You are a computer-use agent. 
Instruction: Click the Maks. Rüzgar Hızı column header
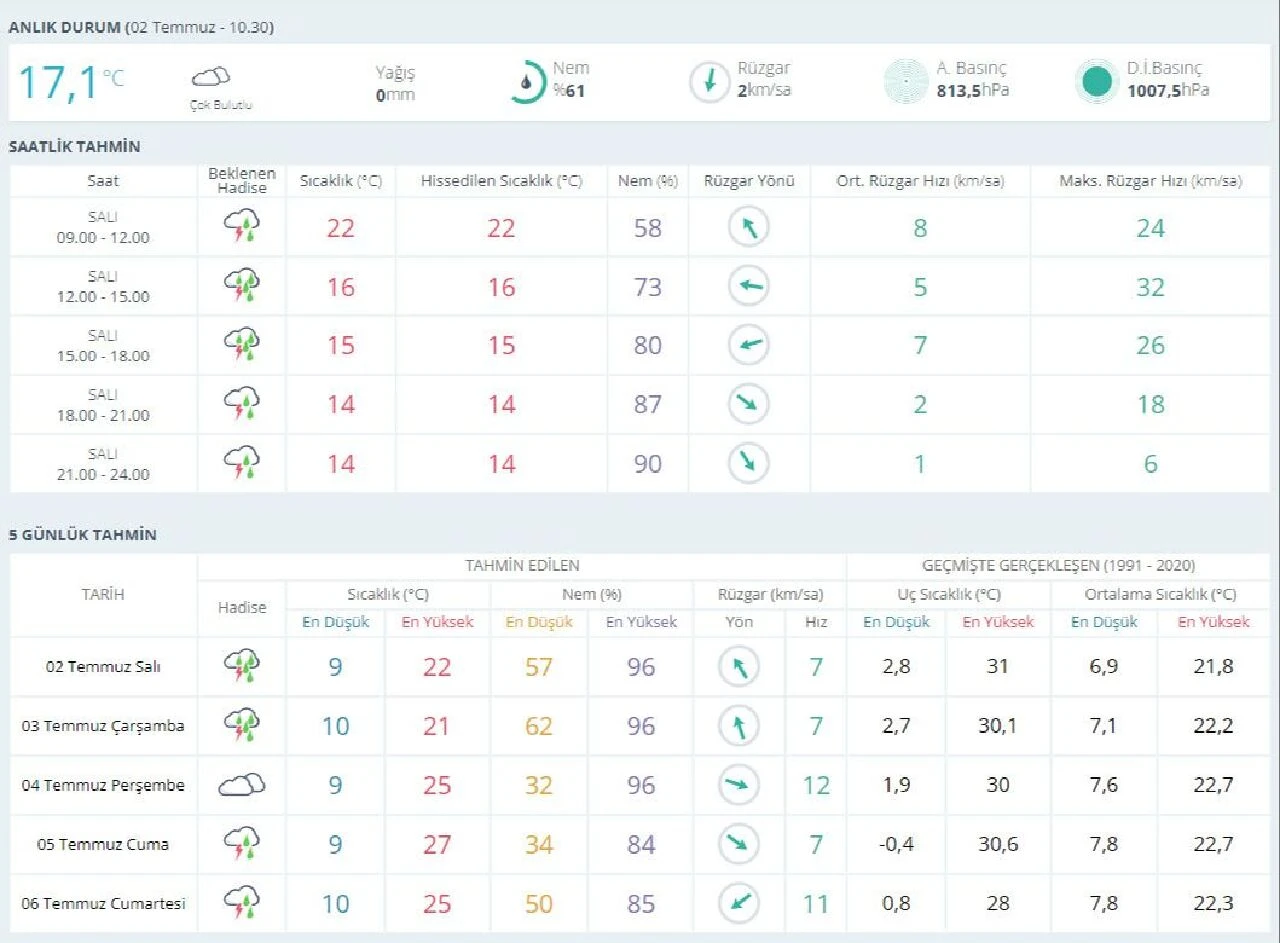1150,181
